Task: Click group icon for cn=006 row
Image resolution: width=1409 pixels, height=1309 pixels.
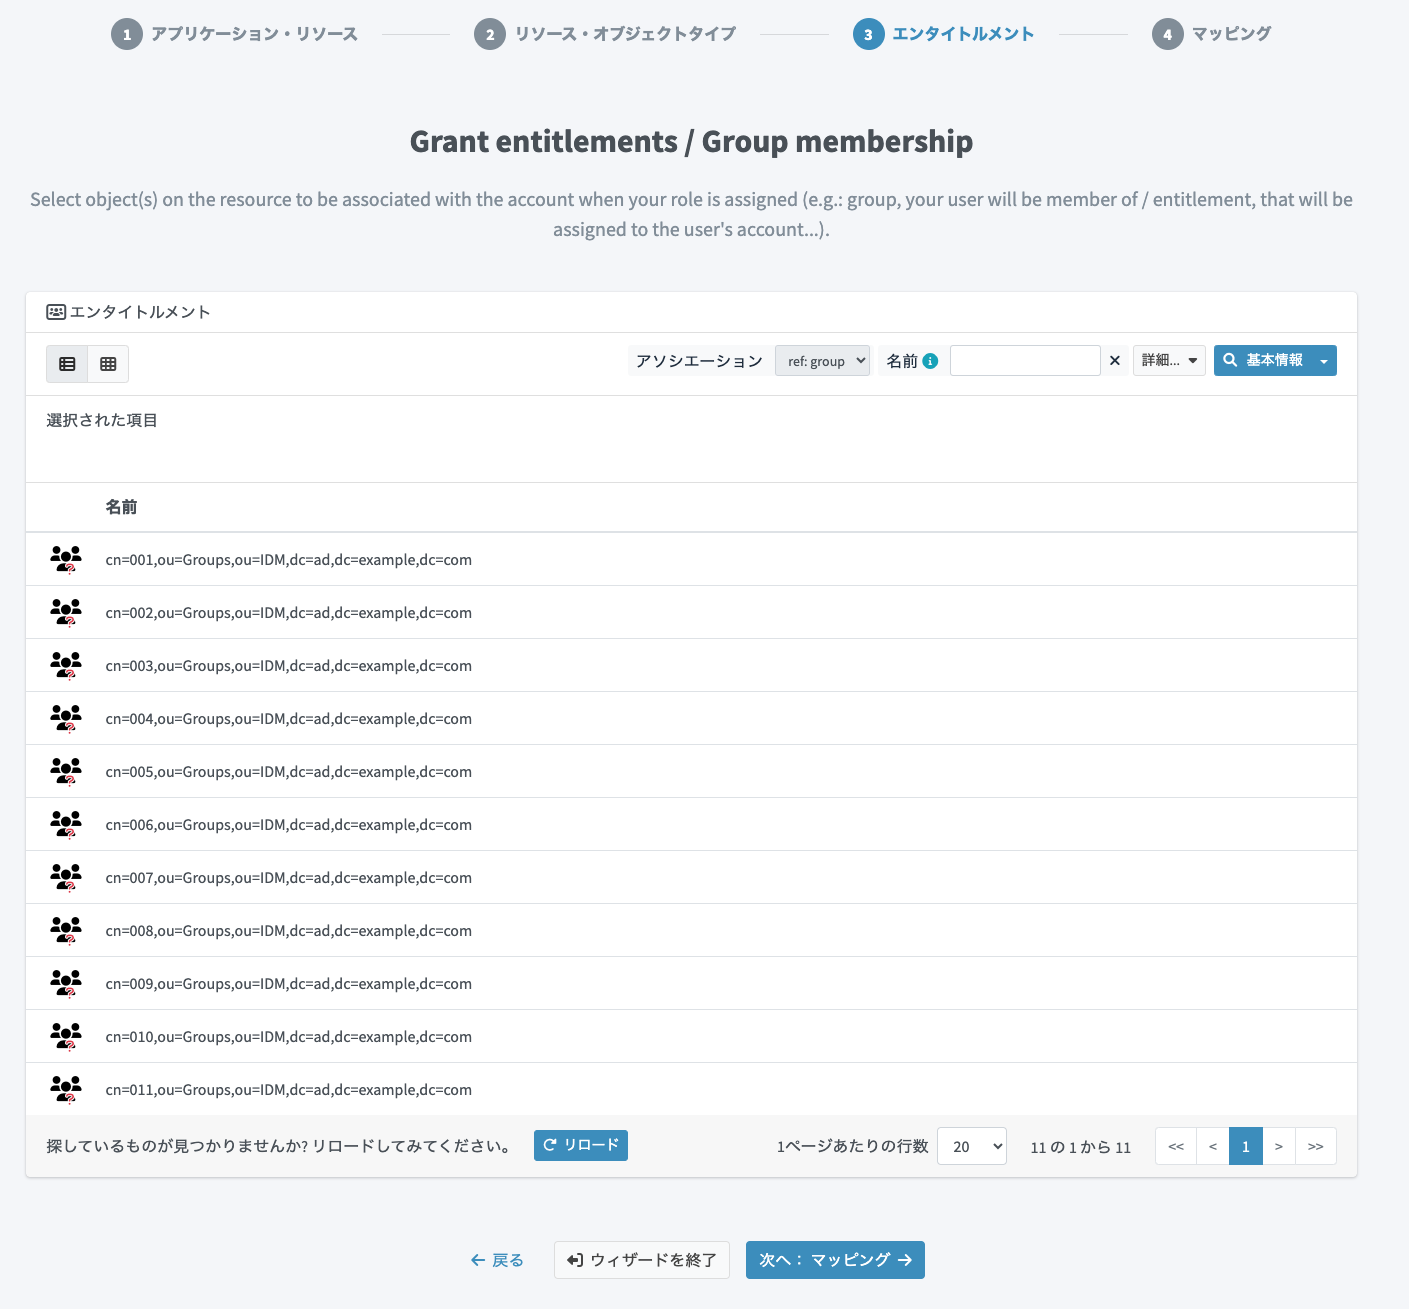Action: pyautogui.click(x=66, y=824)
